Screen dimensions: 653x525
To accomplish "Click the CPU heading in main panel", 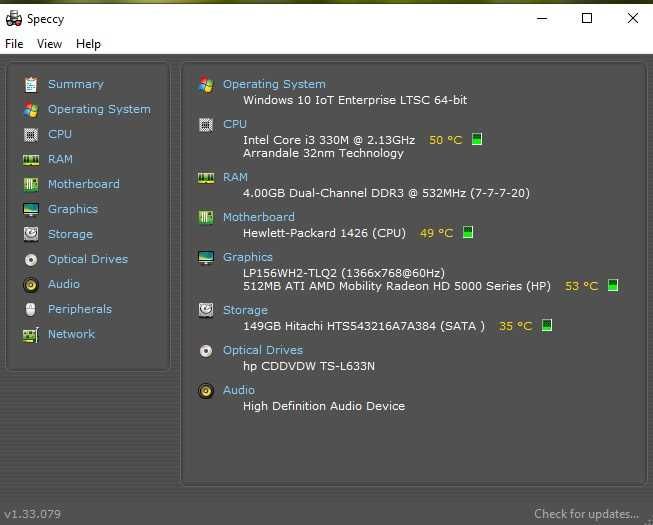I will (235, 124).
